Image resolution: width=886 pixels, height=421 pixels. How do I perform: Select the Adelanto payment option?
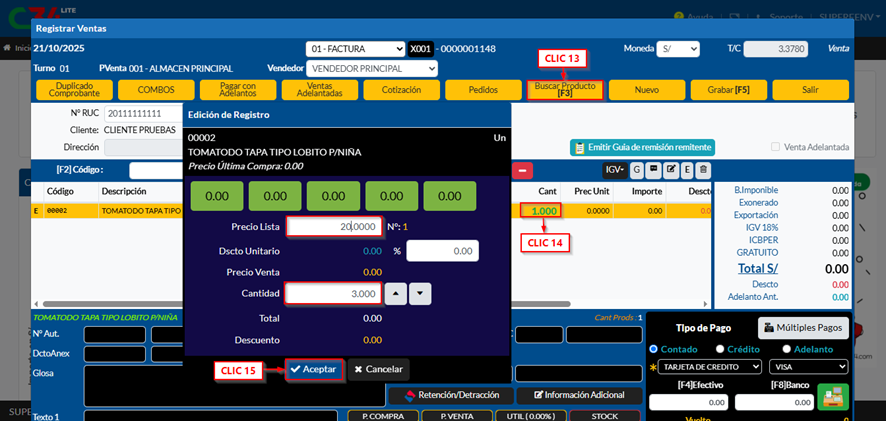pos(787,349)
